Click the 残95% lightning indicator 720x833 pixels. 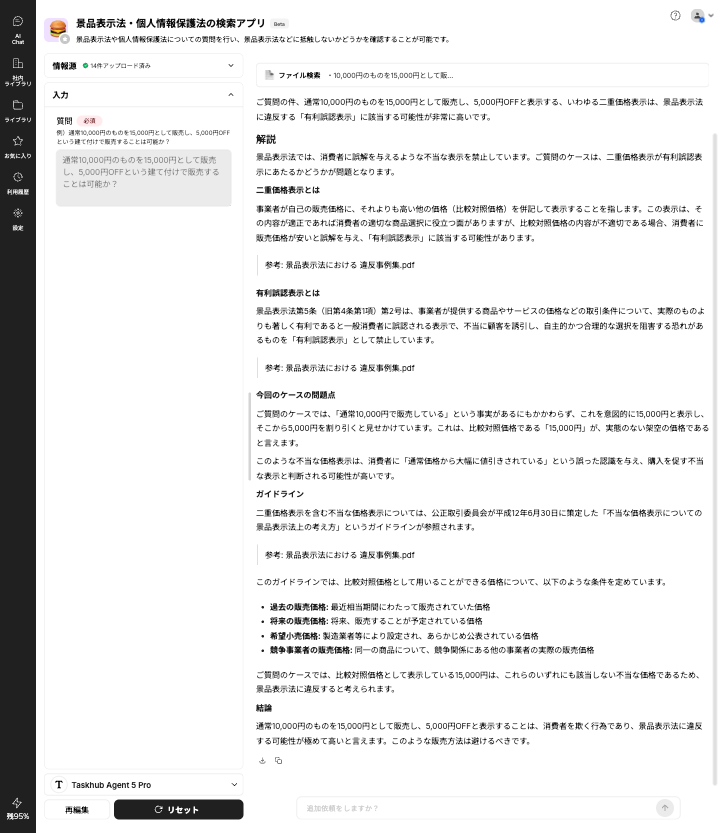tap(18, 808)
